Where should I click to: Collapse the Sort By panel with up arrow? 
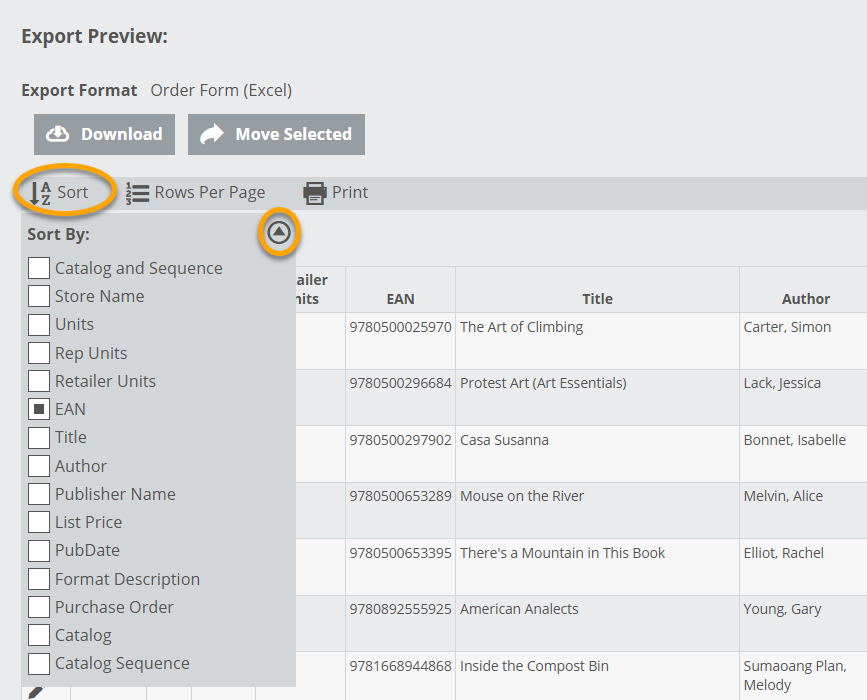coord(279,233)
